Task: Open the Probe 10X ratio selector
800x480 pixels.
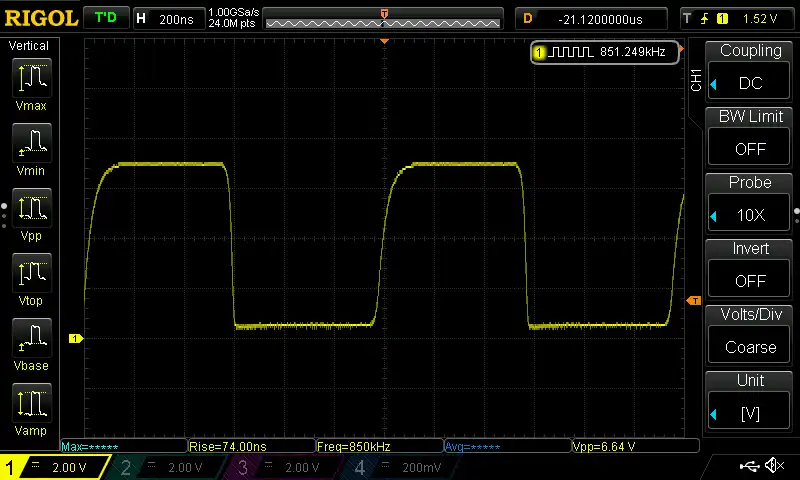Action: coord(750,204)
